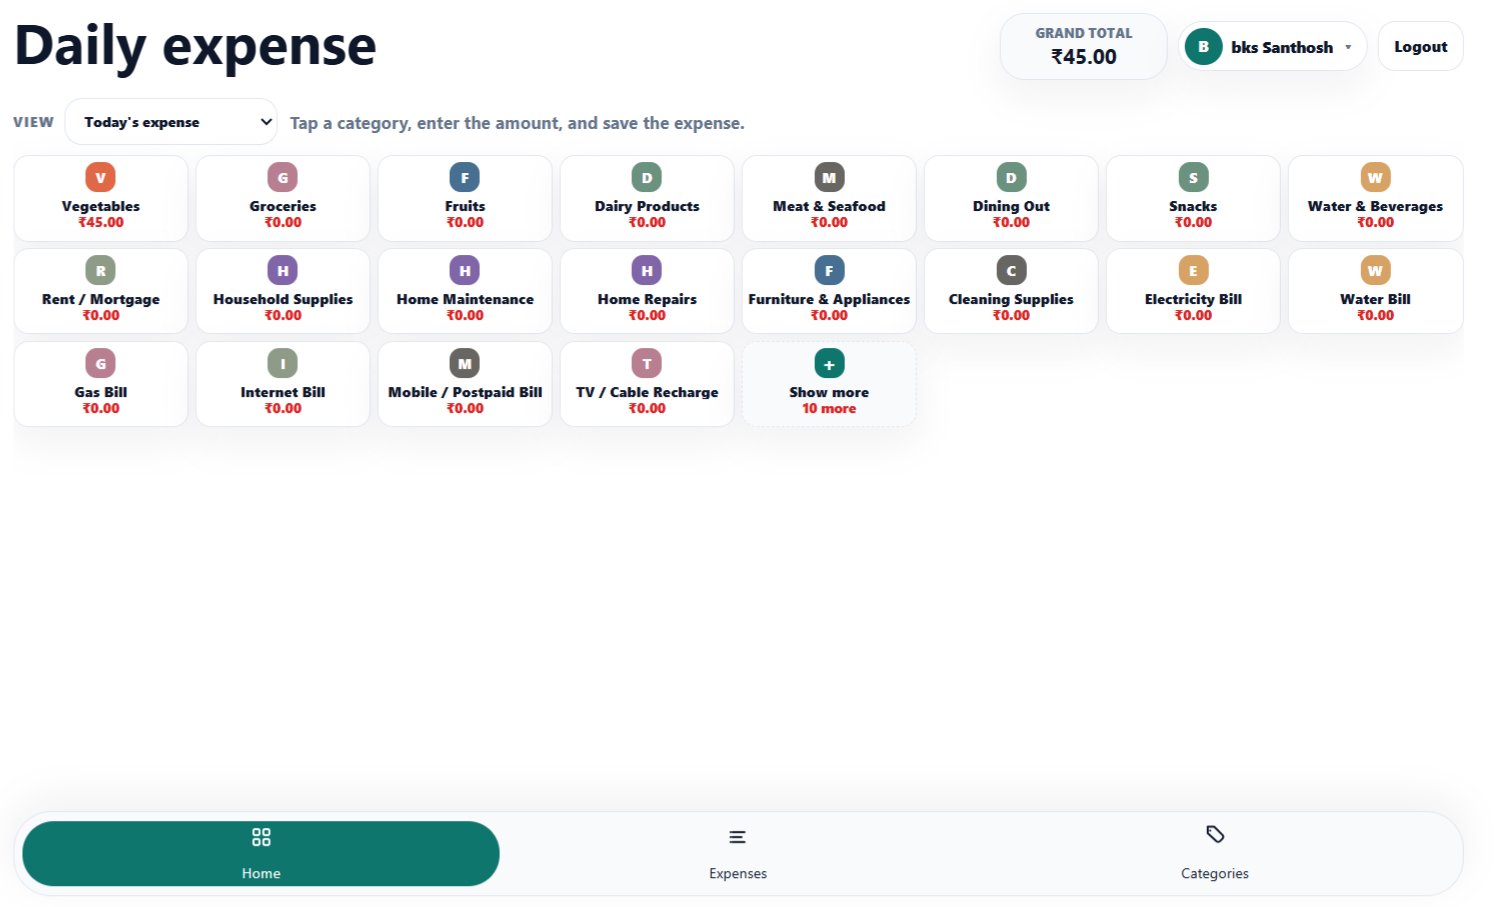Tap the Fruits category icon
This screenshot has width=1494, height=907.
464,177
